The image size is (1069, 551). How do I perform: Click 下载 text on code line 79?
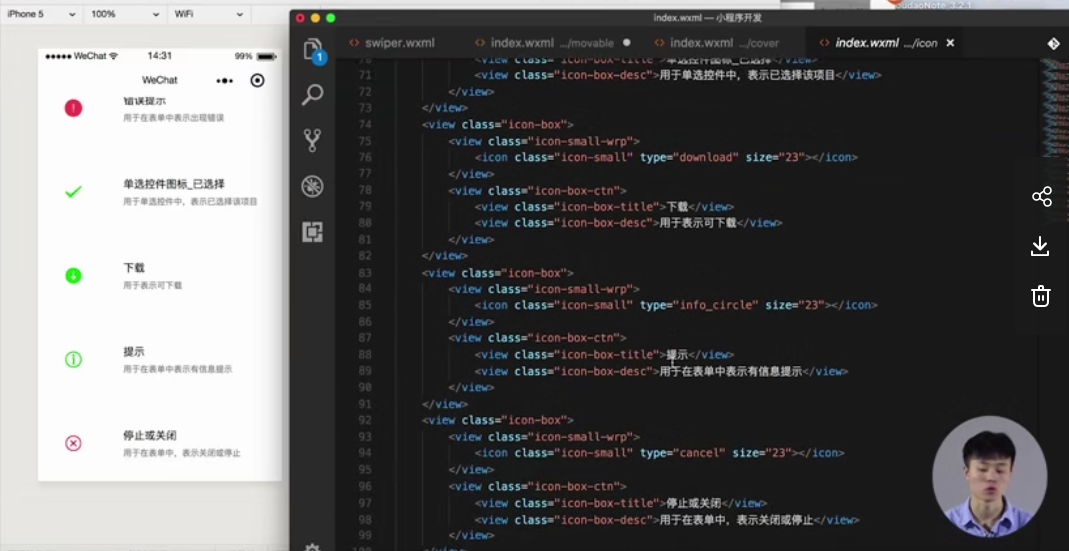676,207
